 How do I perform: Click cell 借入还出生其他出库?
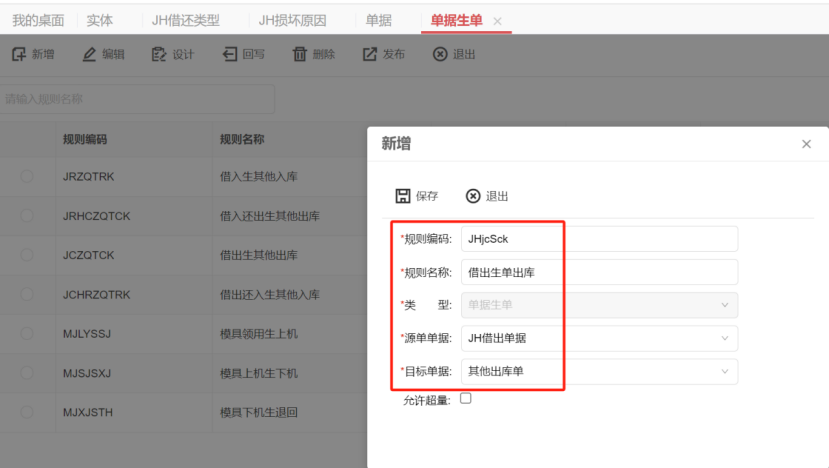(x=270, y=216)
